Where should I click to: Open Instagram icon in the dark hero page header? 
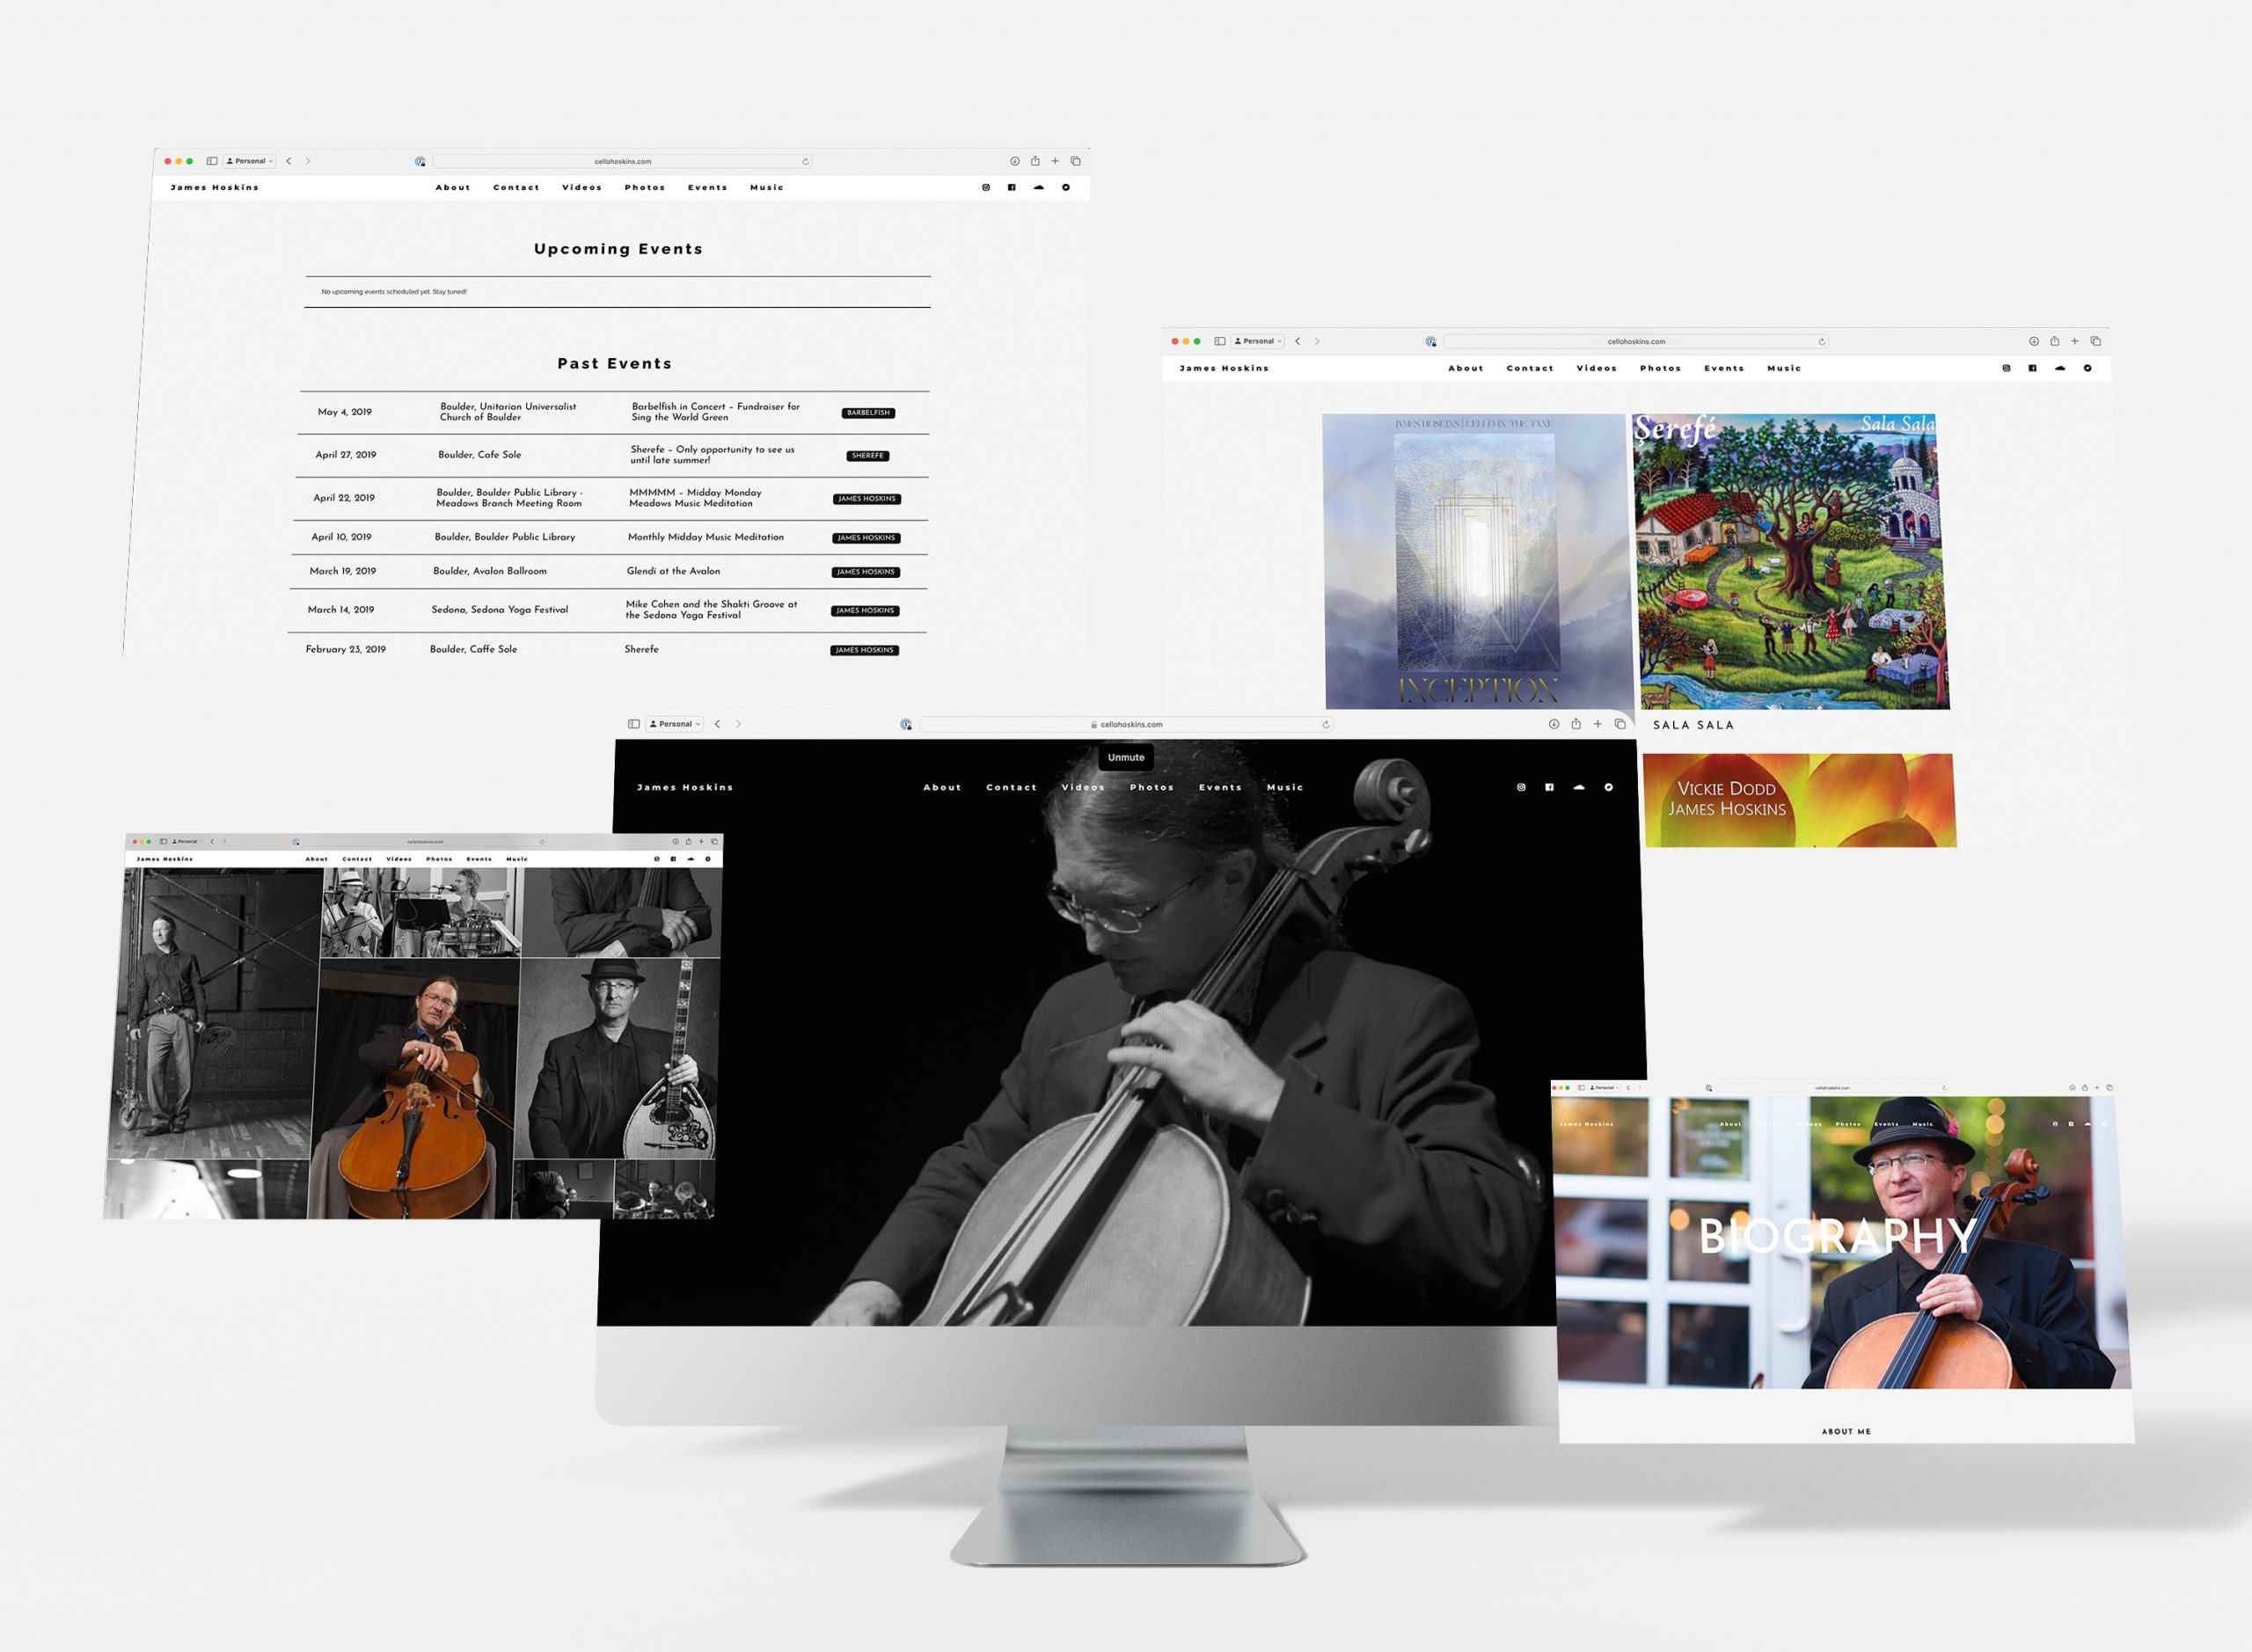pos(1521,787)
